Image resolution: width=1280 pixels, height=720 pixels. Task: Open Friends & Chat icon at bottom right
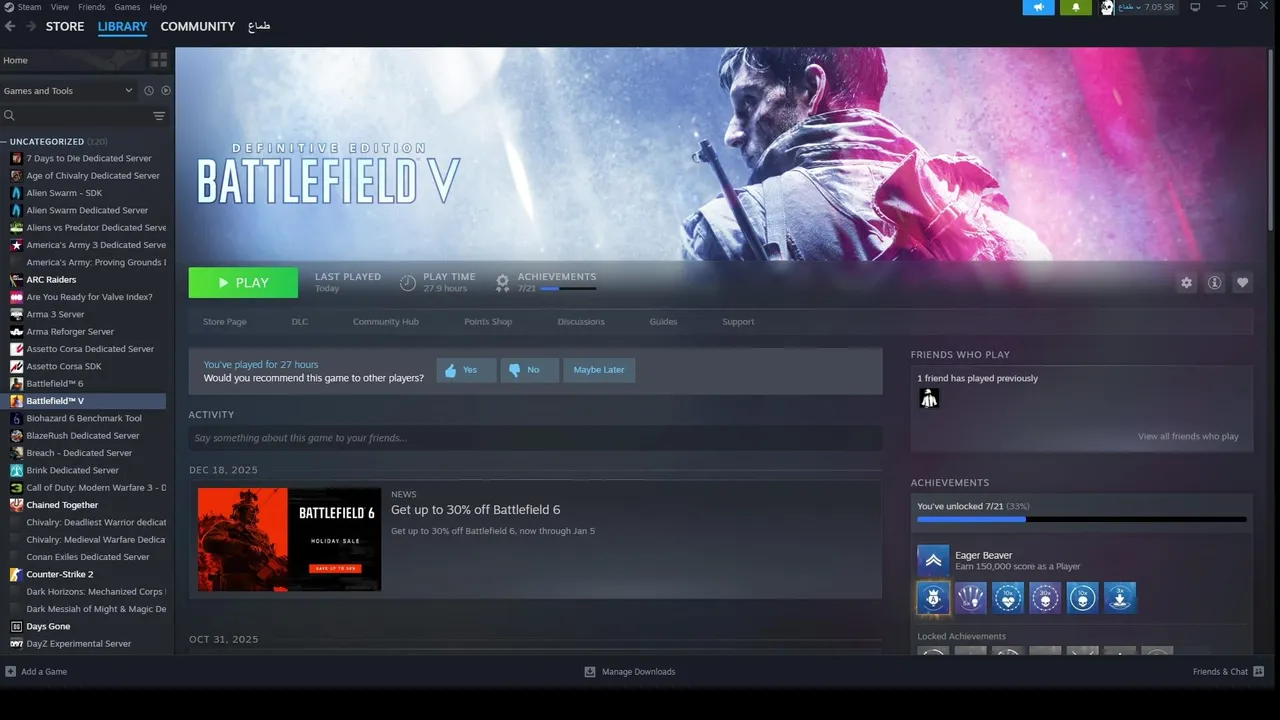1258,671
